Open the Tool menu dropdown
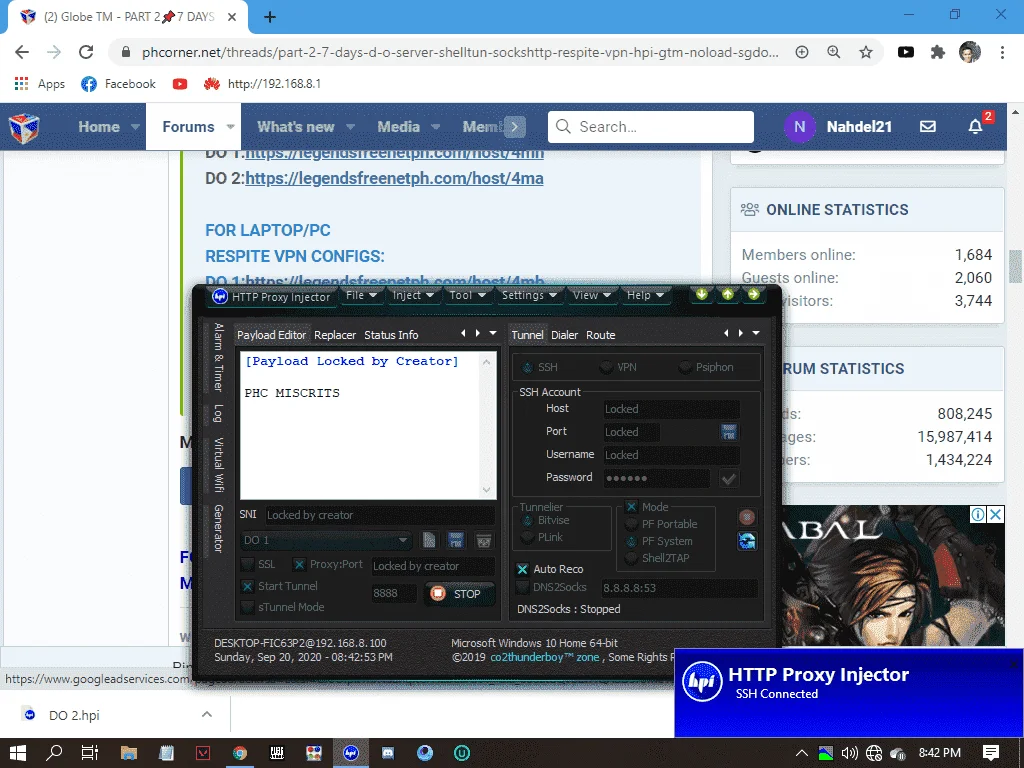The height and width of the screenshot is (768, 1024). click(467, 295)
